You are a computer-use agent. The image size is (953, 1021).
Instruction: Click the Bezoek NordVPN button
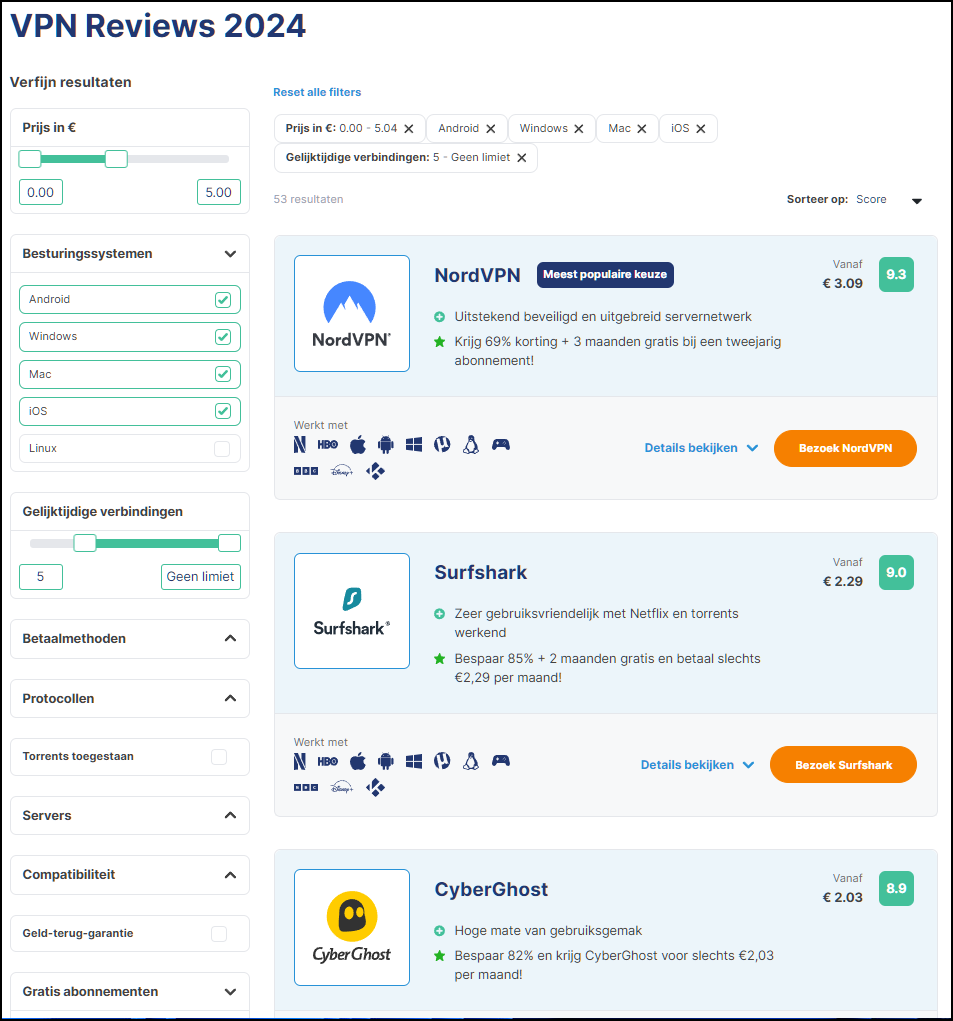845,449
